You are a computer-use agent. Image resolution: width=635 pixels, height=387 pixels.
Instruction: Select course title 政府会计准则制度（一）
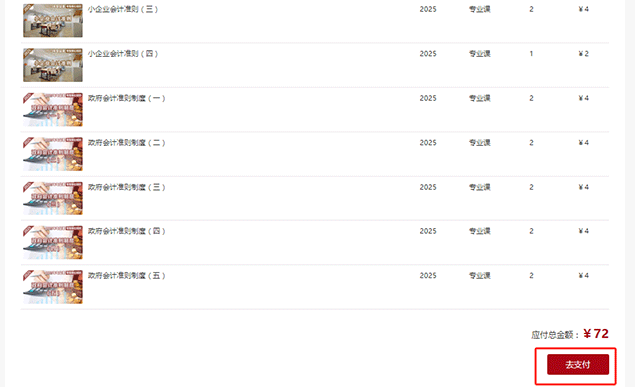point(127,98)
